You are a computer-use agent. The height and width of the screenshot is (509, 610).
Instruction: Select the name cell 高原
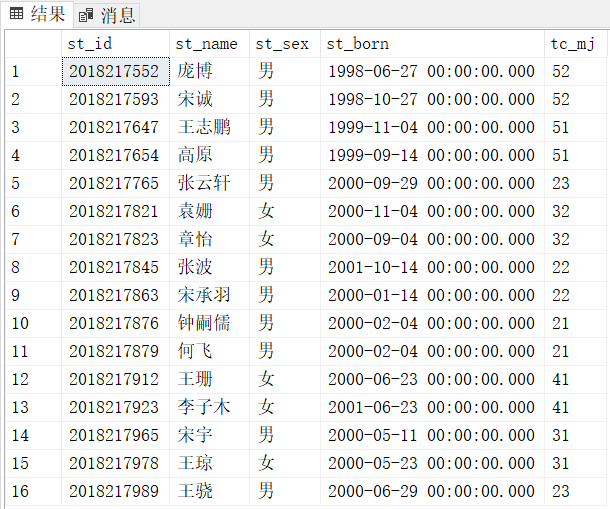209,156
